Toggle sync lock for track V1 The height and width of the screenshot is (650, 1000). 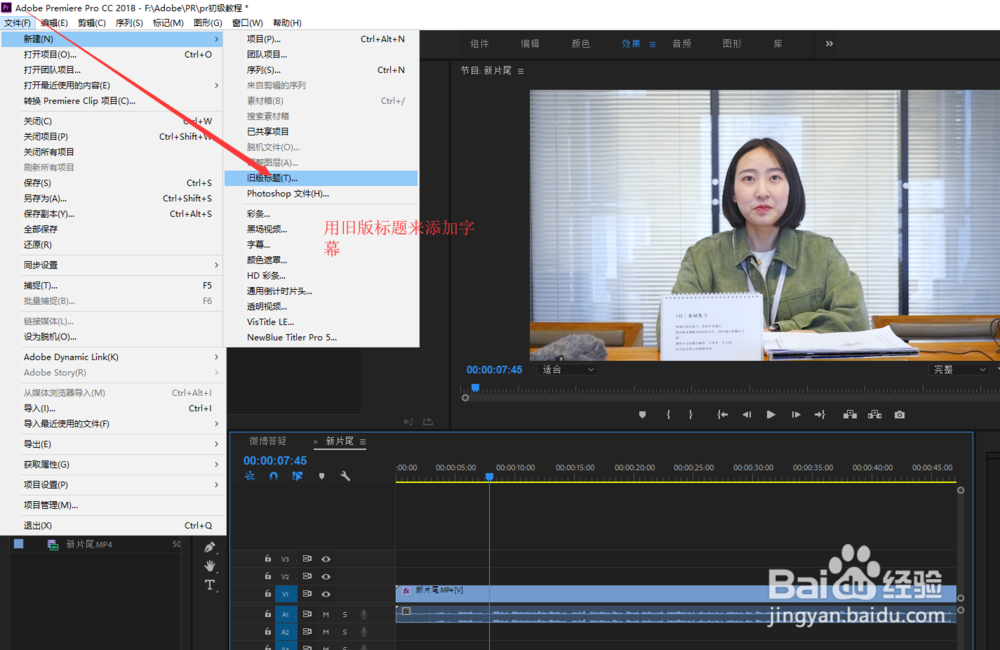pos(307,594)
